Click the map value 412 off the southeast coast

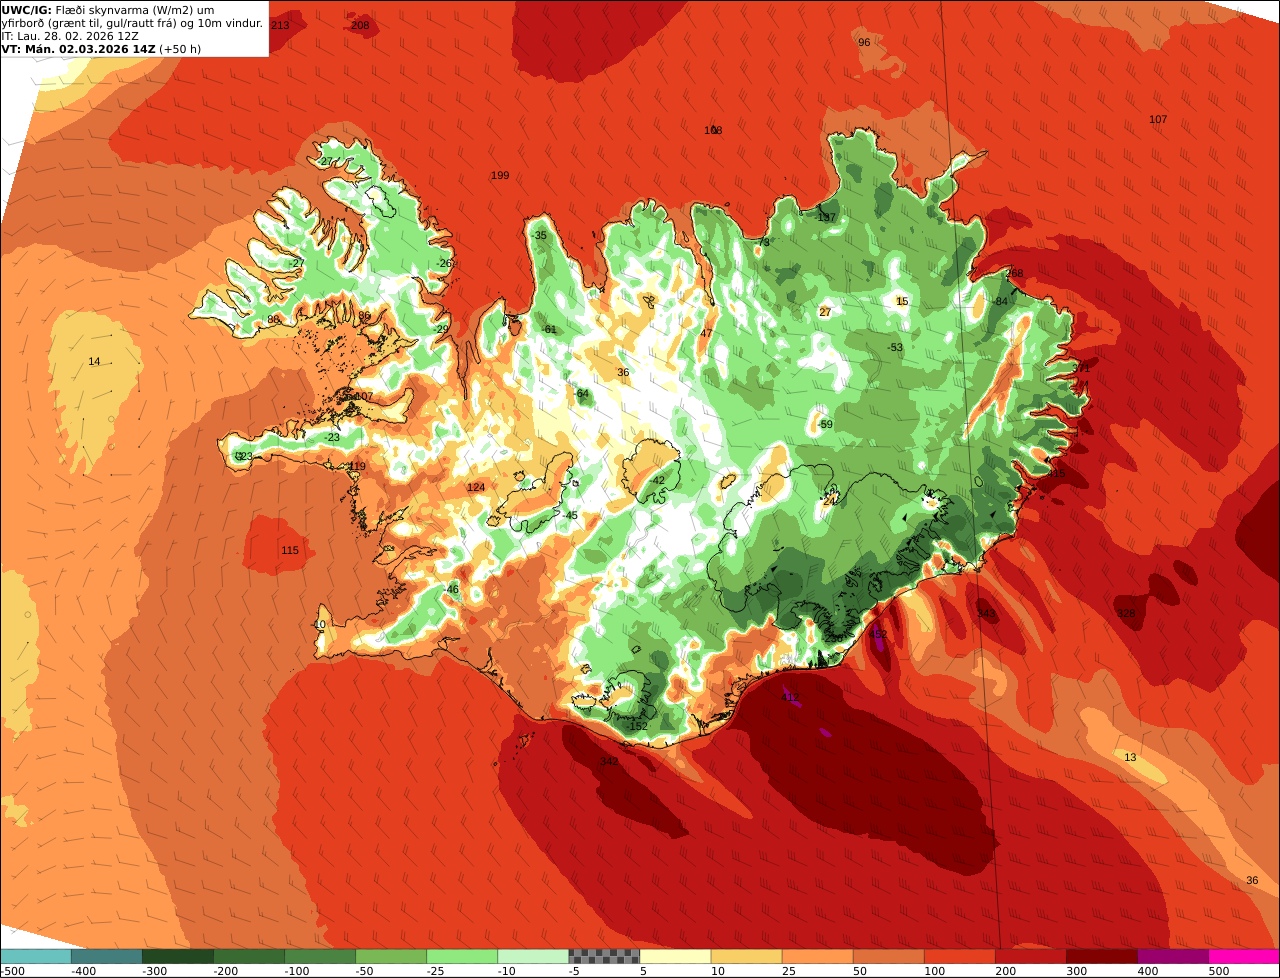(791, 697)
